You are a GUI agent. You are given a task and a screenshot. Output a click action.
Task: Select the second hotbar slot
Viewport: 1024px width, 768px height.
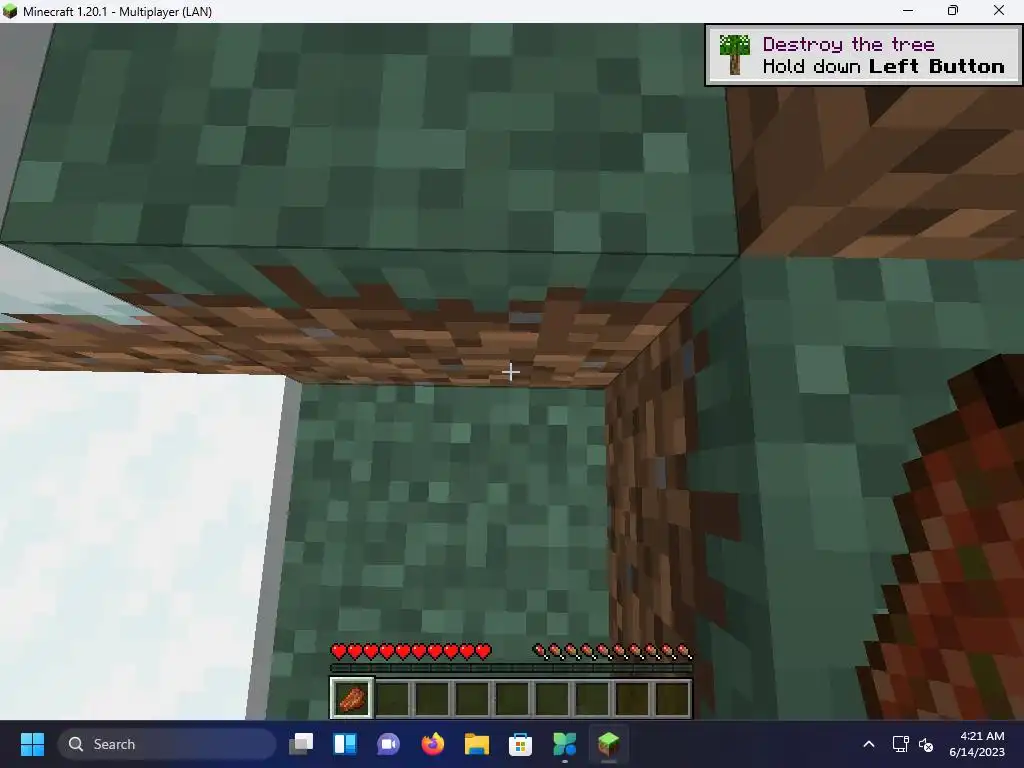392,697
